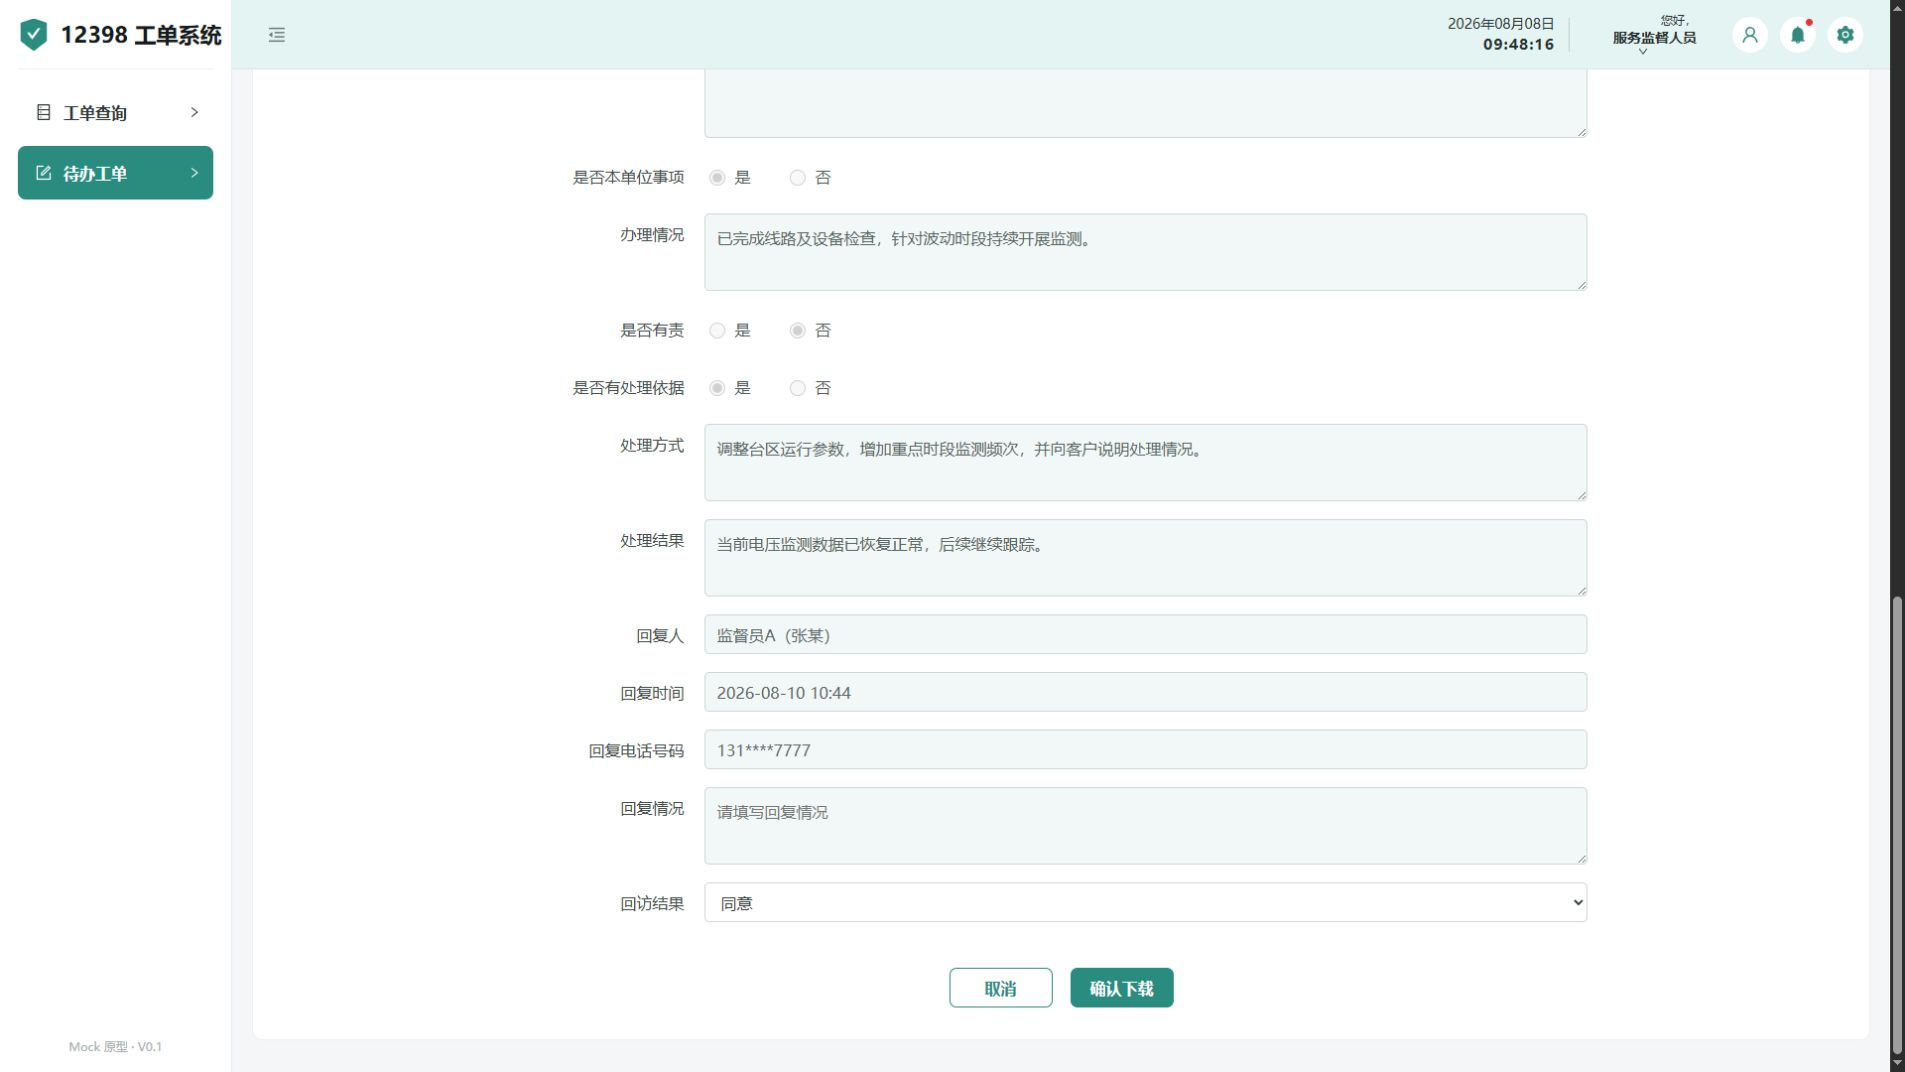Select 否 for 是否有处理依据
Image resolution: width=1905 pixels, height=1072 pixels.
tap(797, 388)
